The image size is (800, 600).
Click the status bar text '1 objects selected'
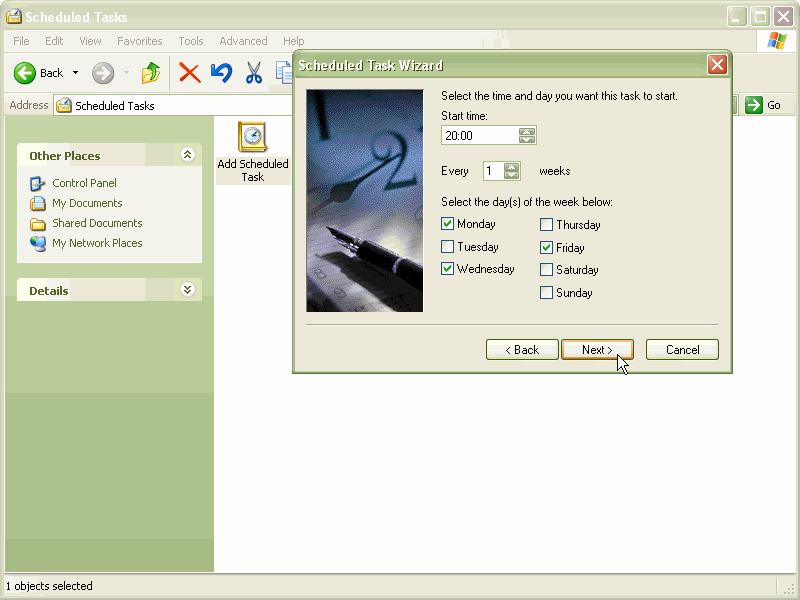(x=49, y=586)
